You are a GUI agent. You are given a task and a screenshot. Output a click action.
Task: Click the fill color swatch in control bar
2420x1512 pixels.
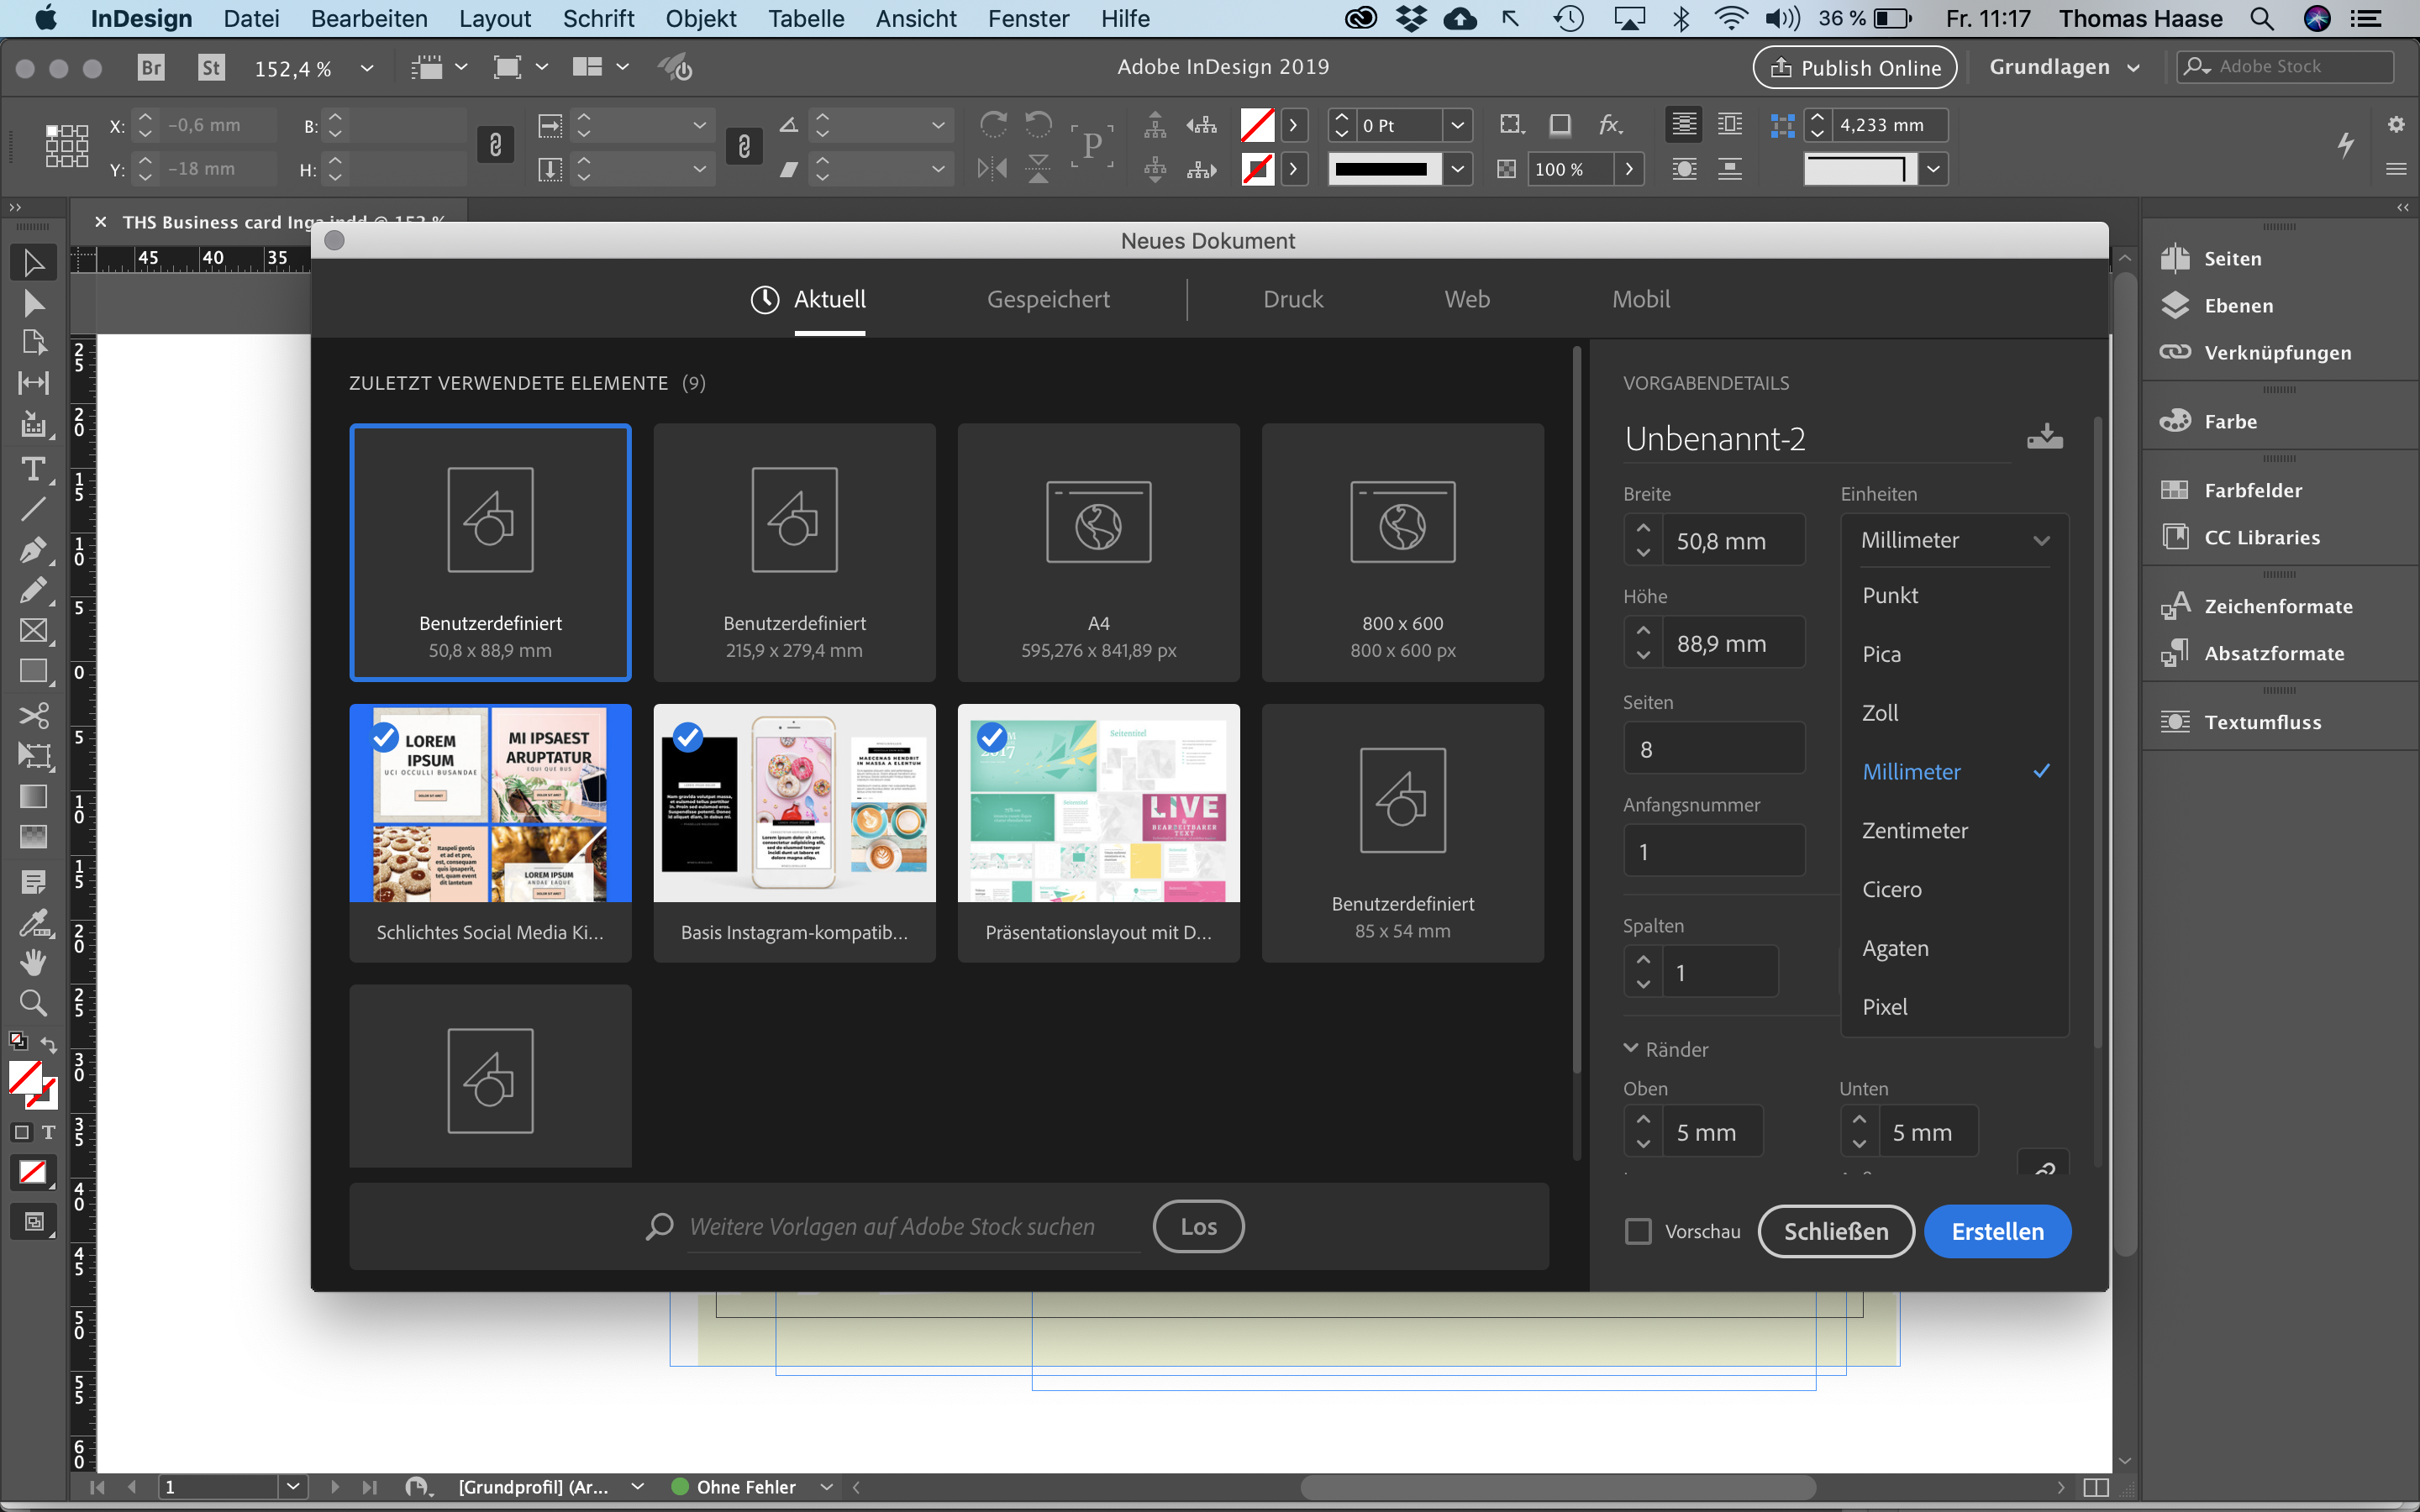pyautogui.click(x=1257, y=125)
